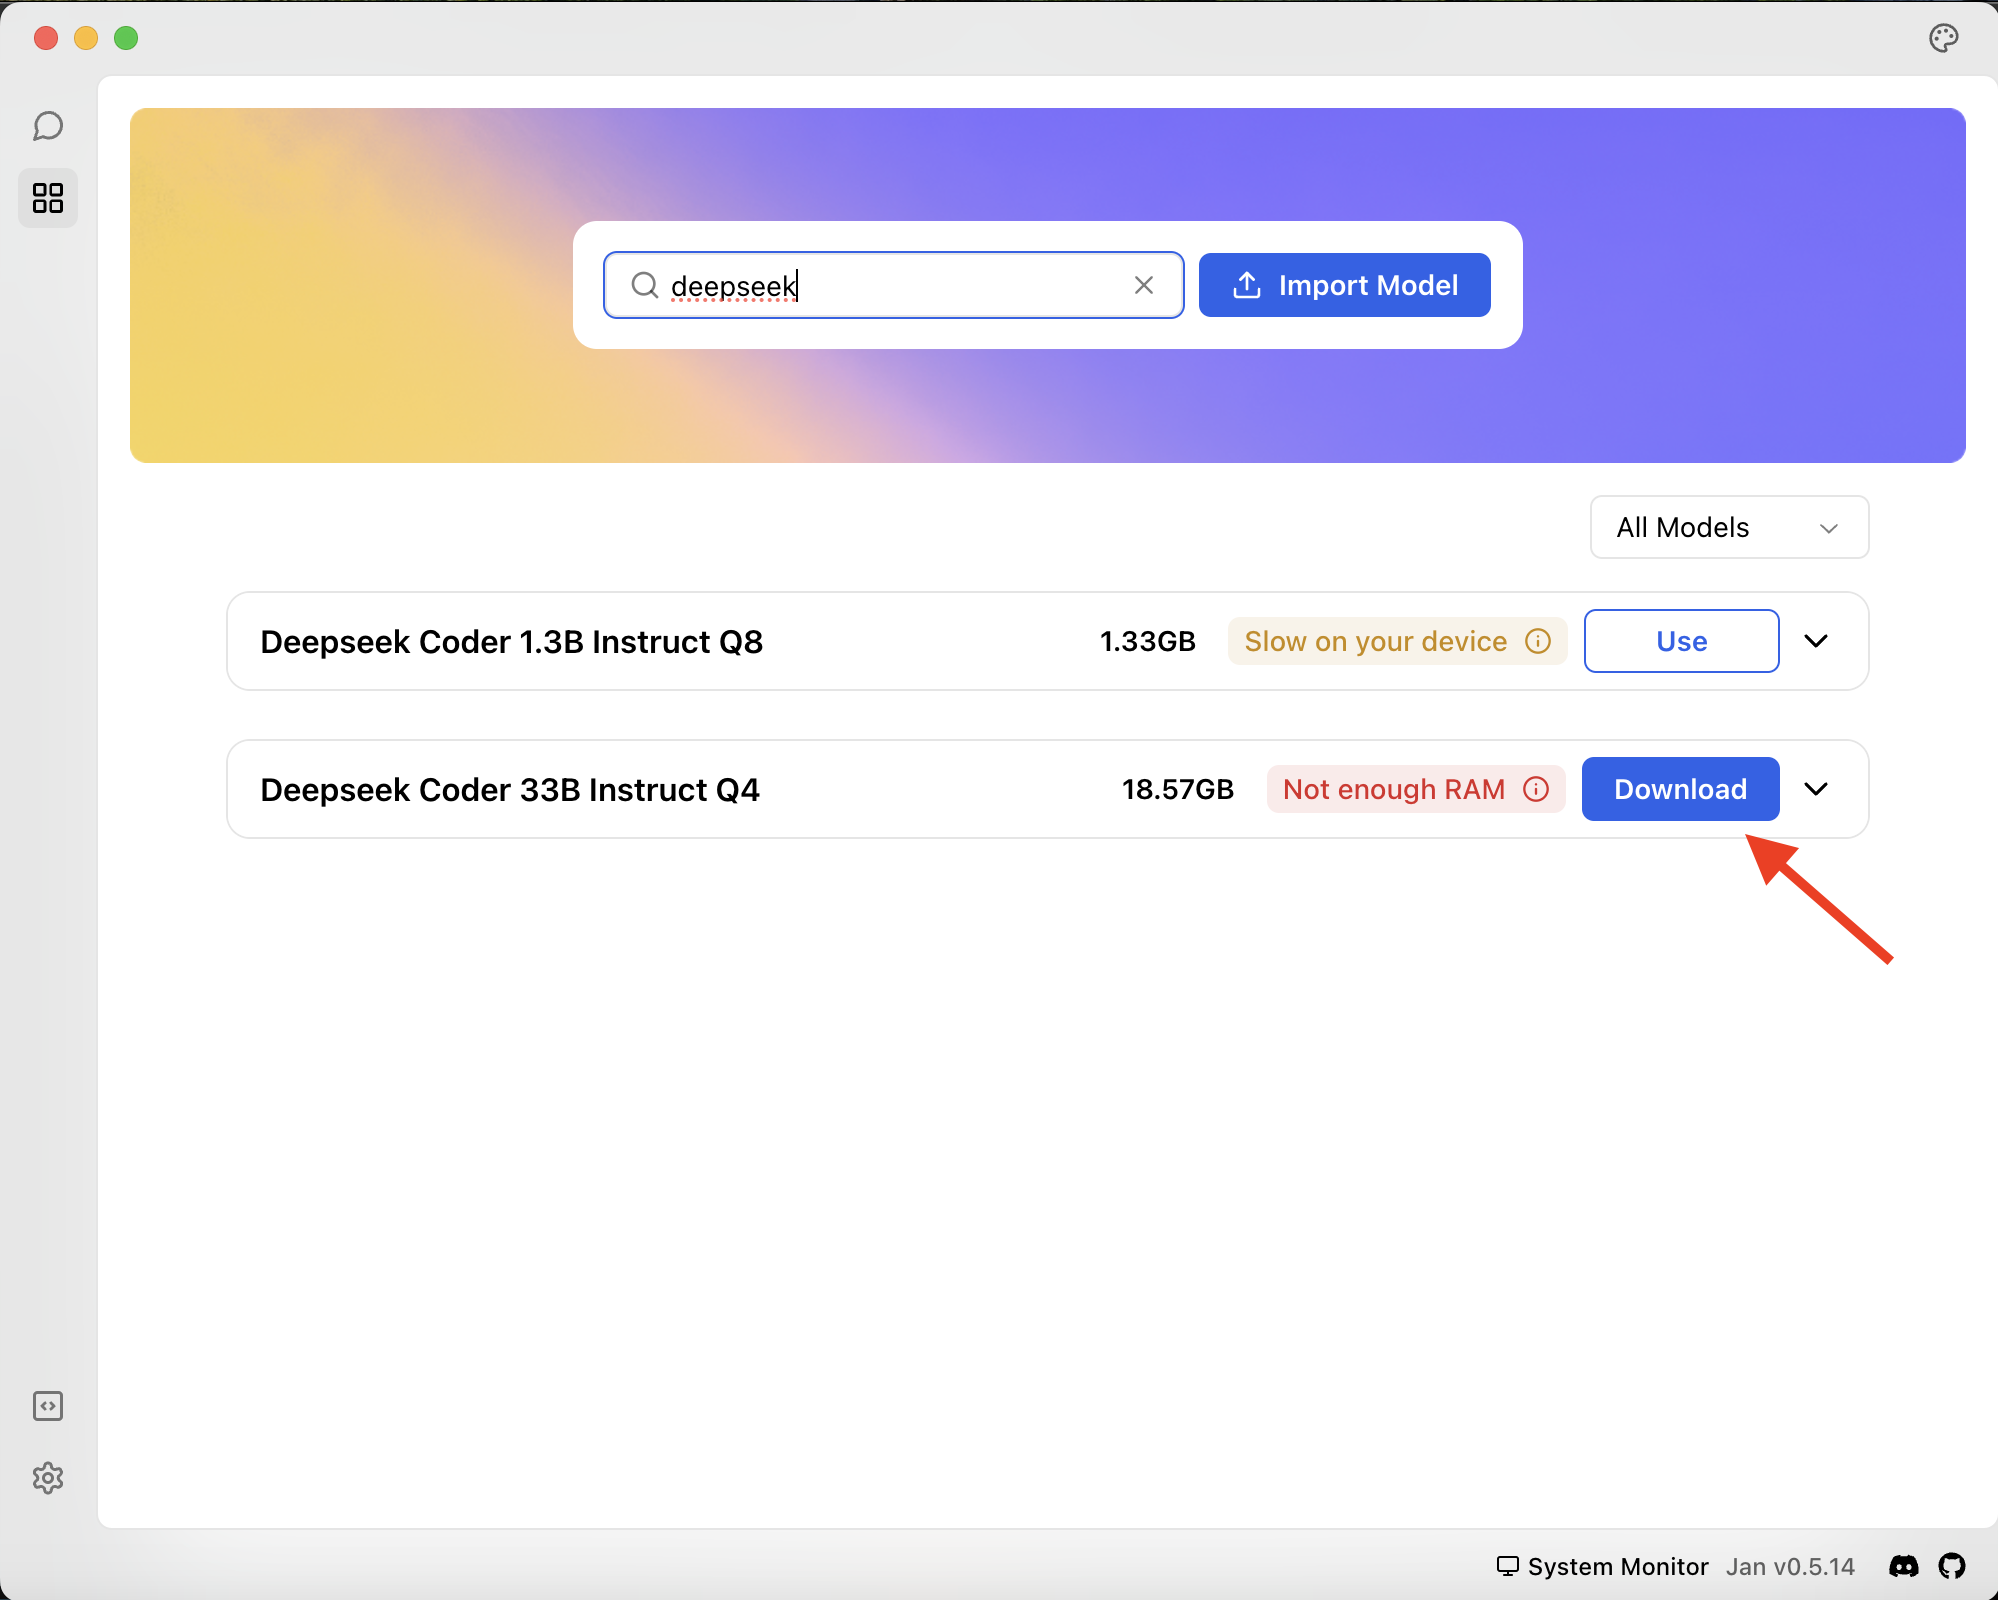Screen dimensions: 1998x1600
Task: Click the info icon beside Not enough RAM
Action: 1534,789
